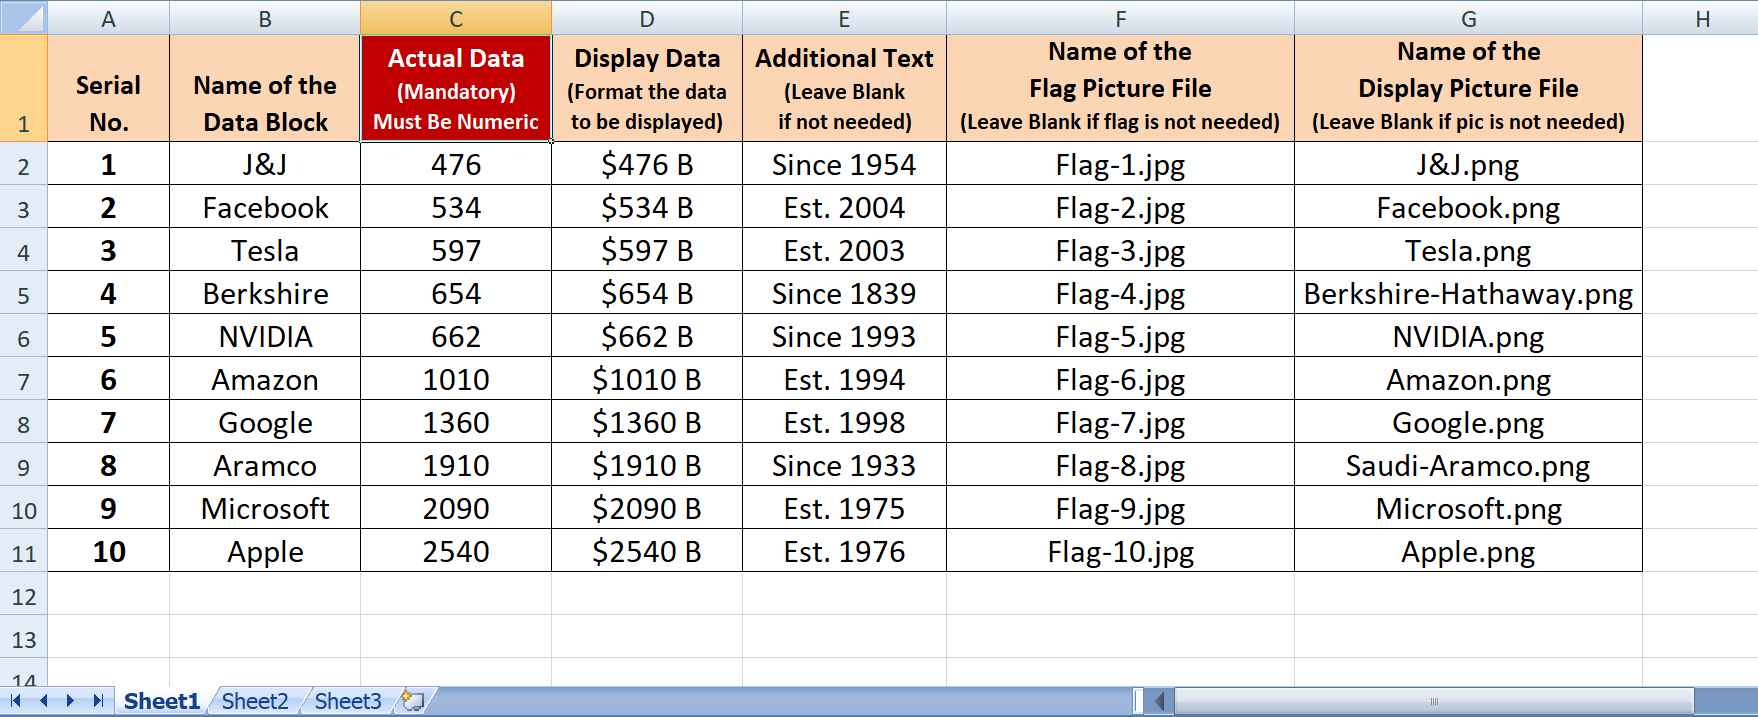Open the Sheet3 tab

click(x=348, y=701)
